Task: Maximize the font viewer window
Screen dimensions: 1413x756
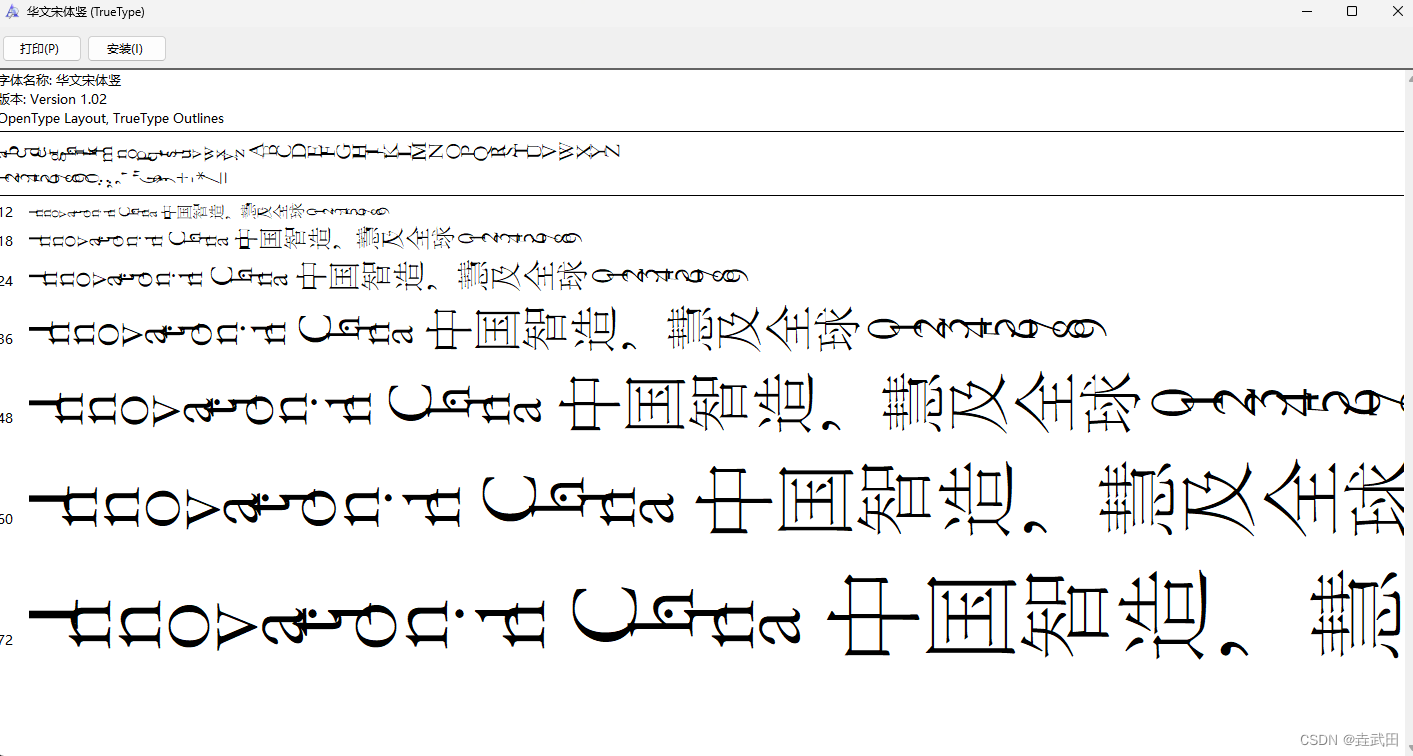Action: [x=1352, y=11]
